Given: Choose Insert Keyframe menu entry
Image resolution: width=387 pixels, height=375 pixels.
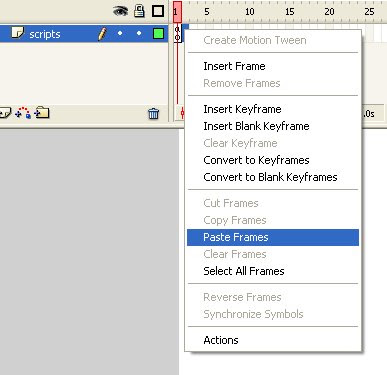Looking at the screenshot, I should [x=273, y=109].
